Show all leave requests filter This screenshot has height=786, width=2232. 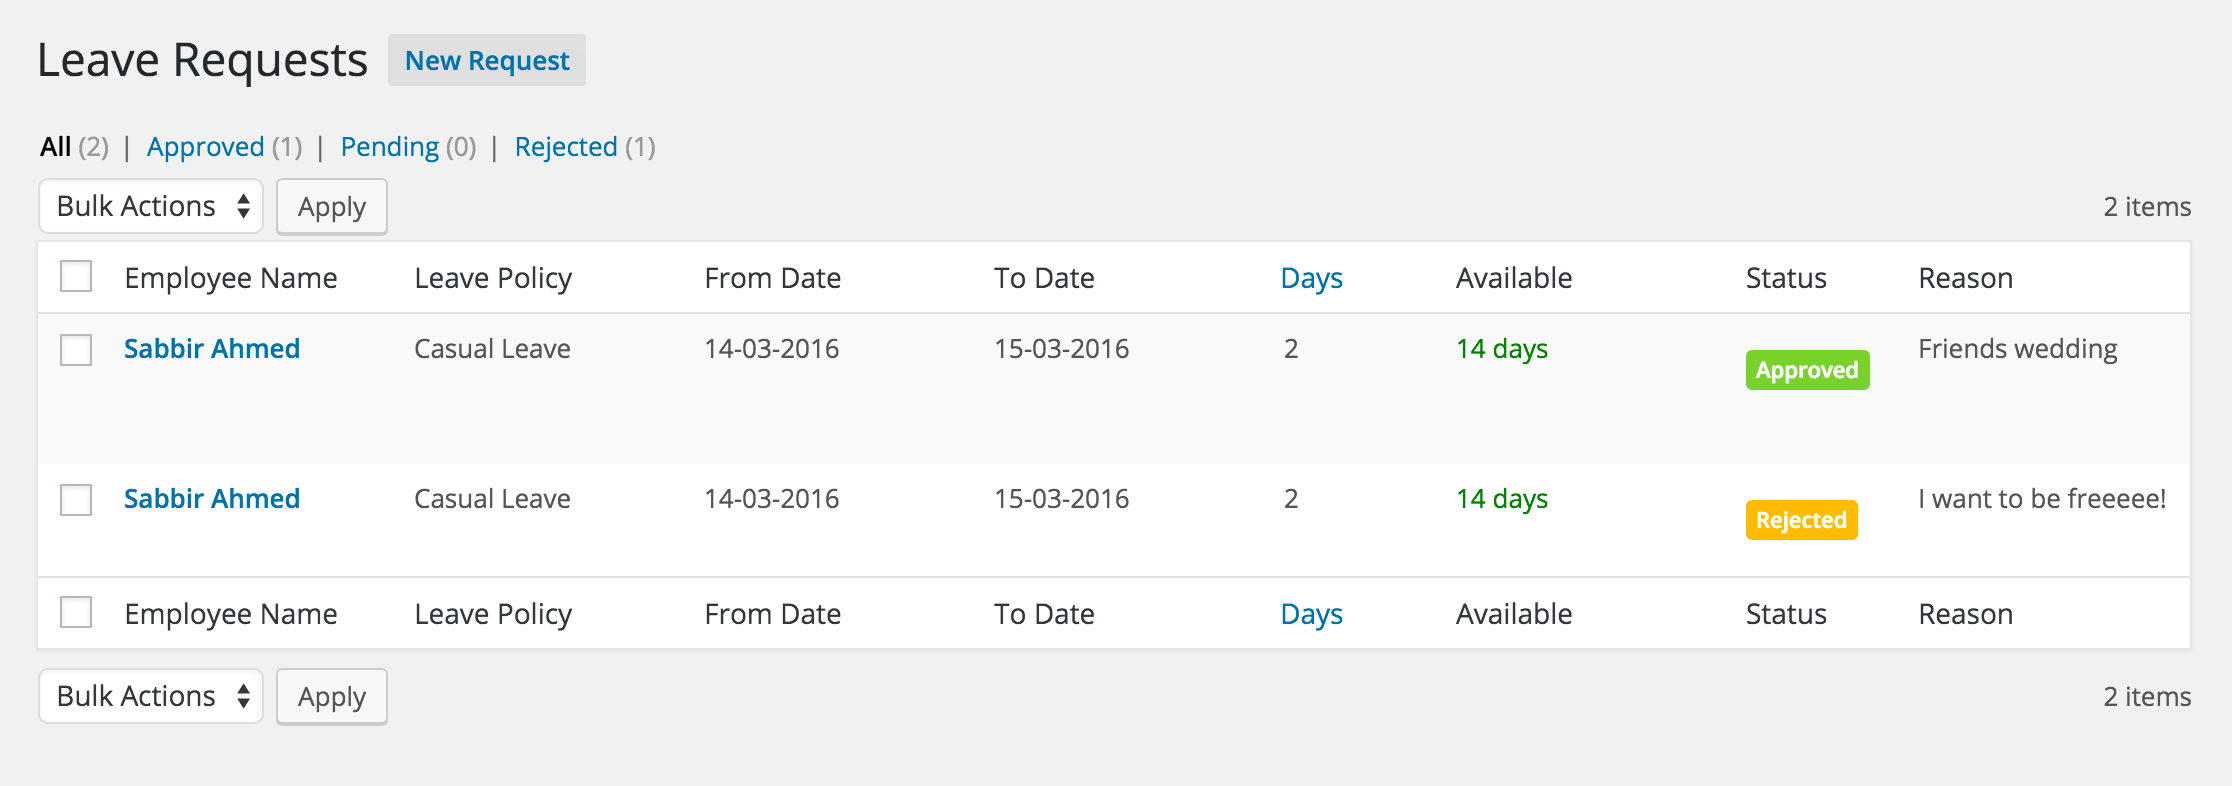(56, 147)
